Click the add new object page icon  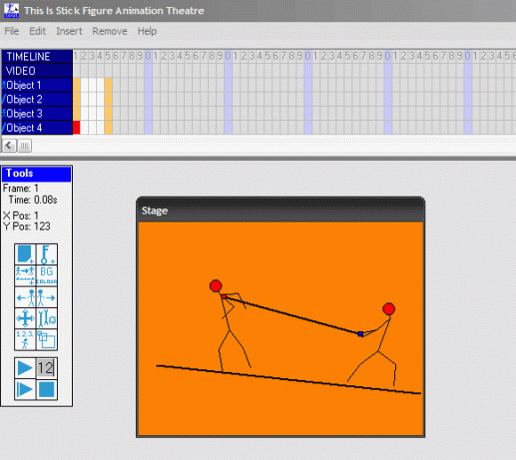[x=25, y=254]
